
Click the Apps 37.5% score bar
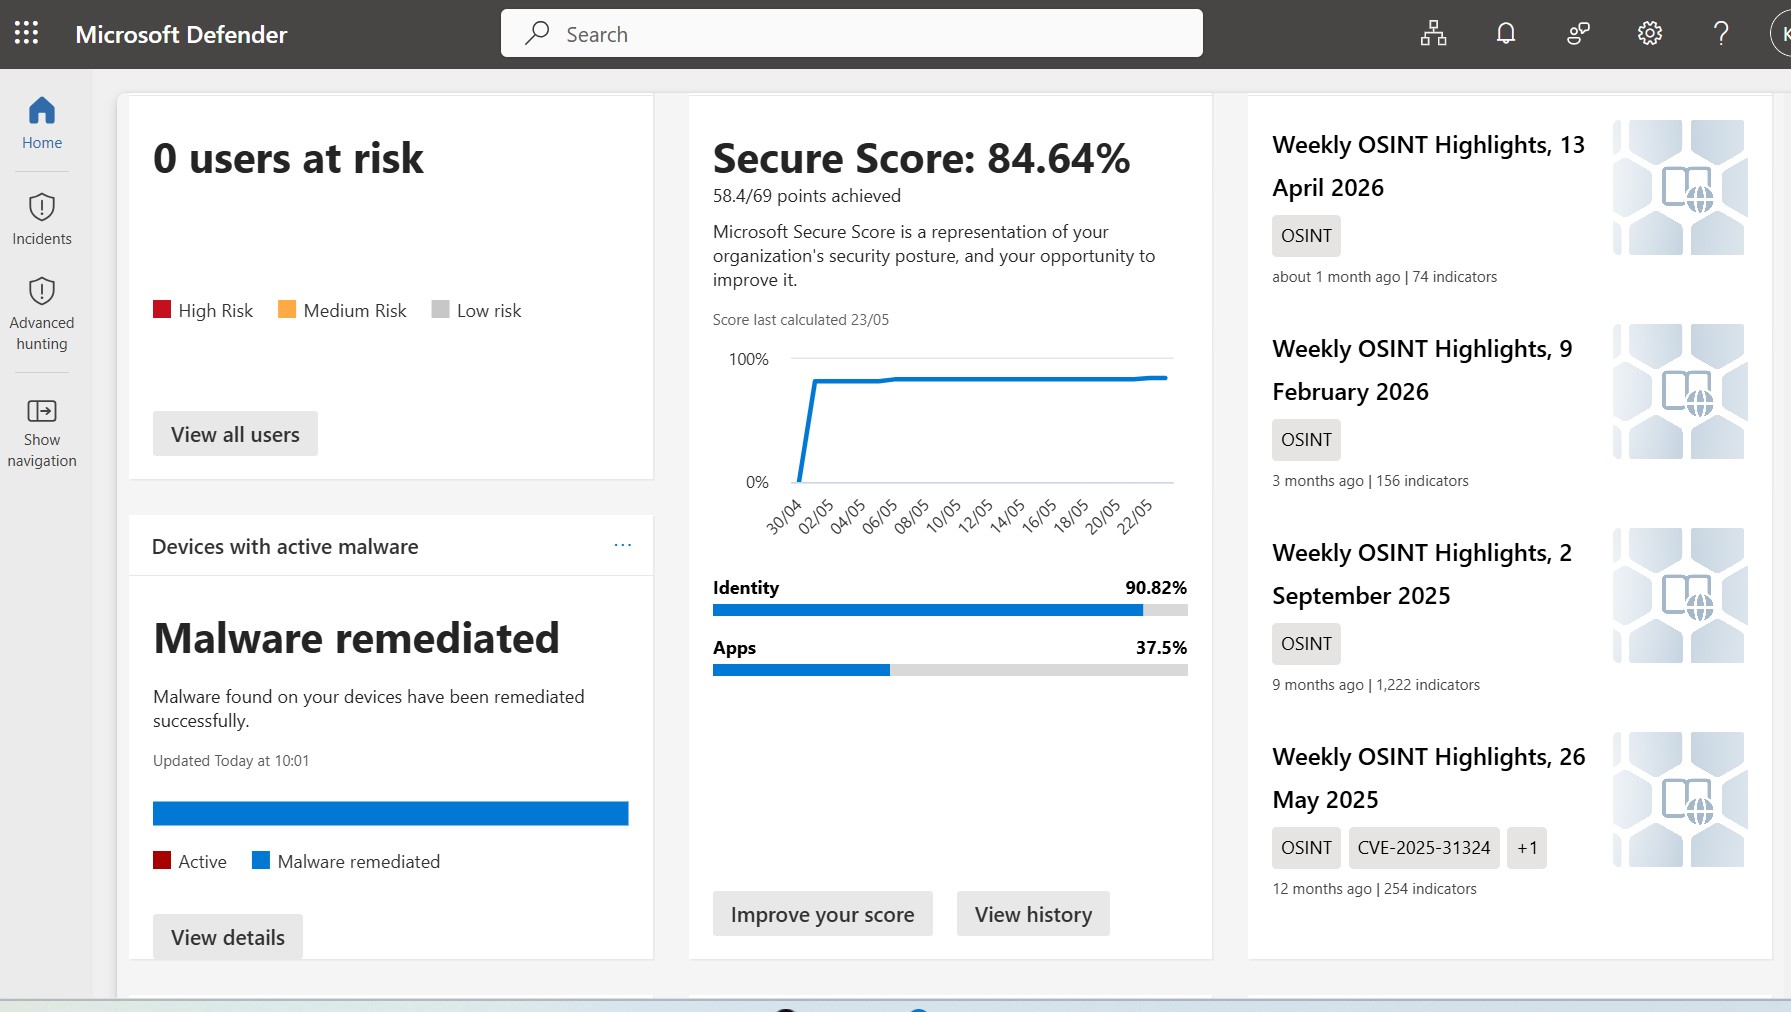950,670
